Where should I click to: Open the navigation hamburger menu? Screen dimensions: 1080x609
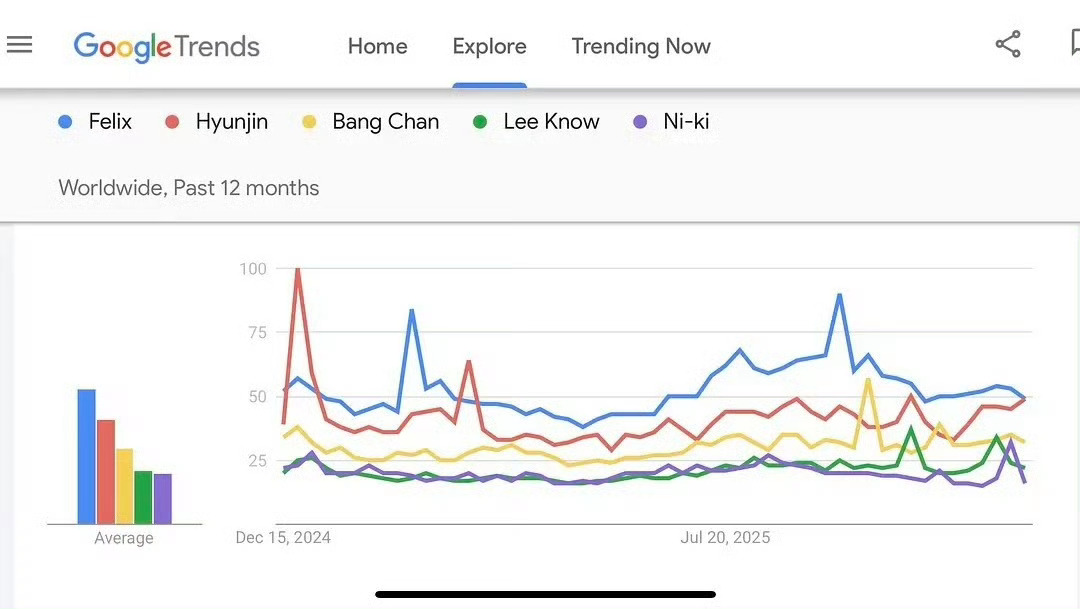coord(20,44)
